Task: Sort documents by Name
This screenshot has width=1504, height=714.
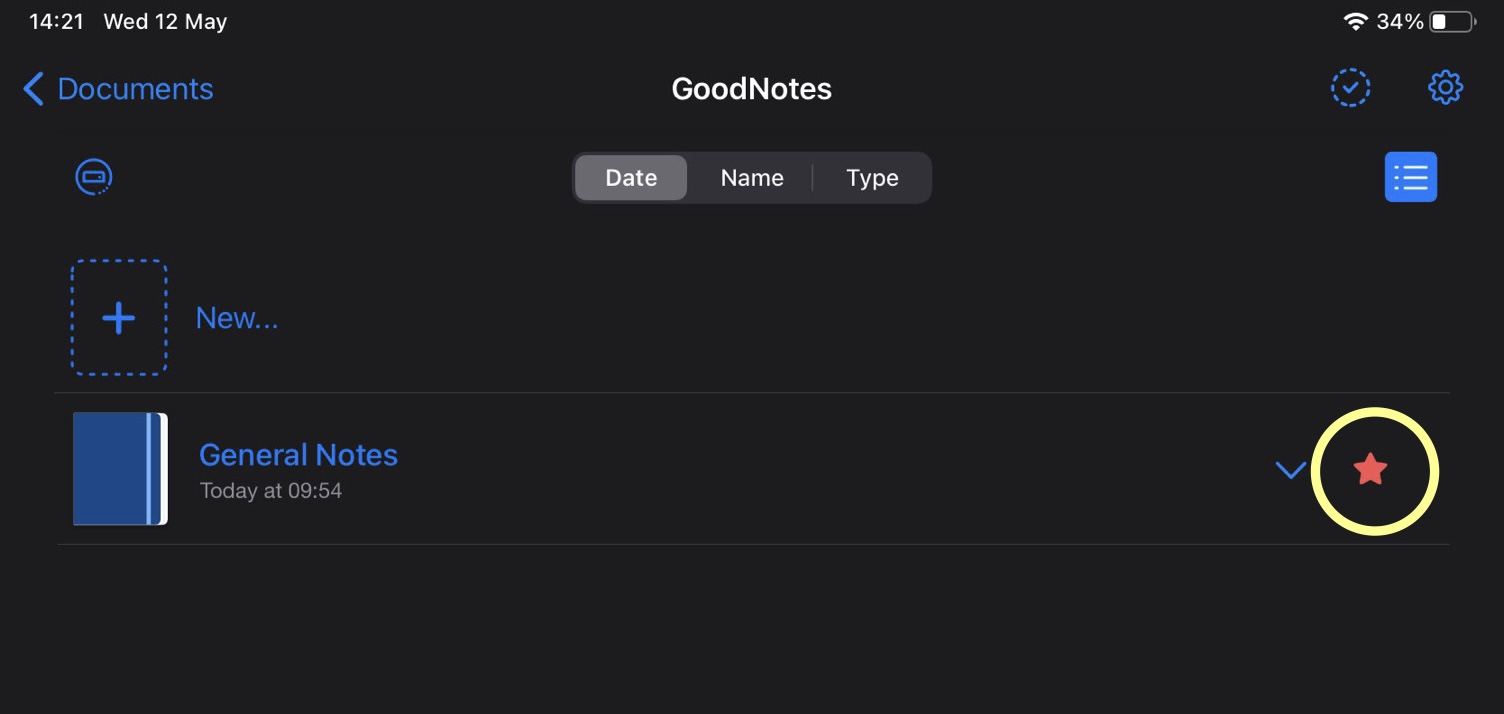Action: [752, 178]
